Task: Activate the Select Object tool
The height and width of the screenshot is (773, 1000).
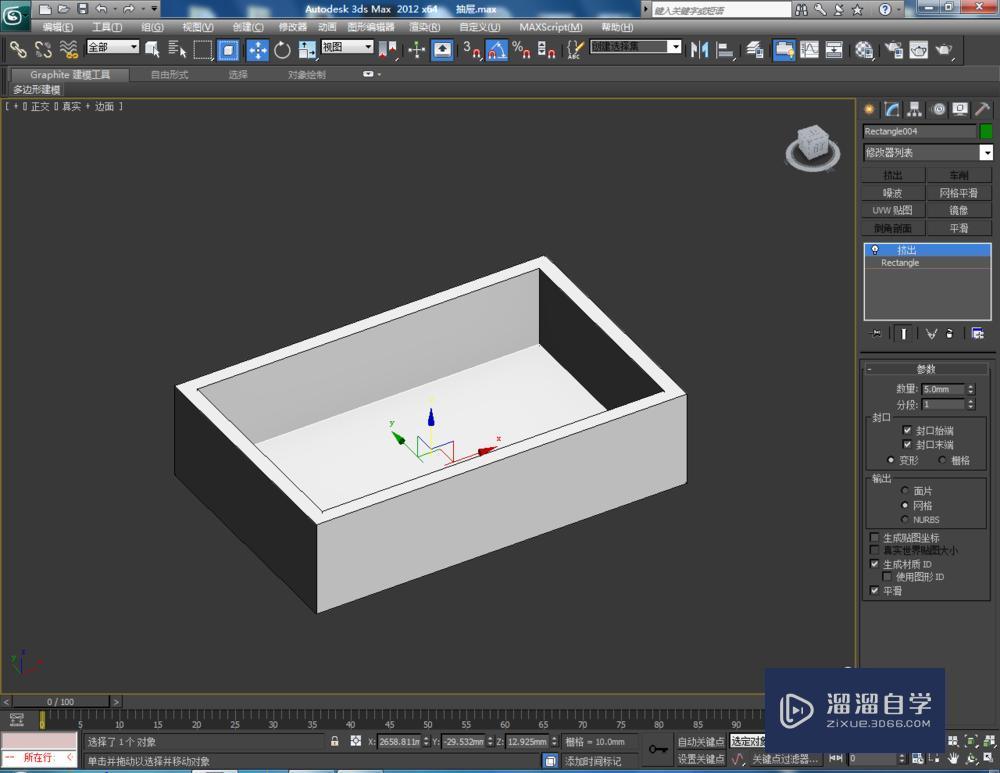Action: coord(154,50)
